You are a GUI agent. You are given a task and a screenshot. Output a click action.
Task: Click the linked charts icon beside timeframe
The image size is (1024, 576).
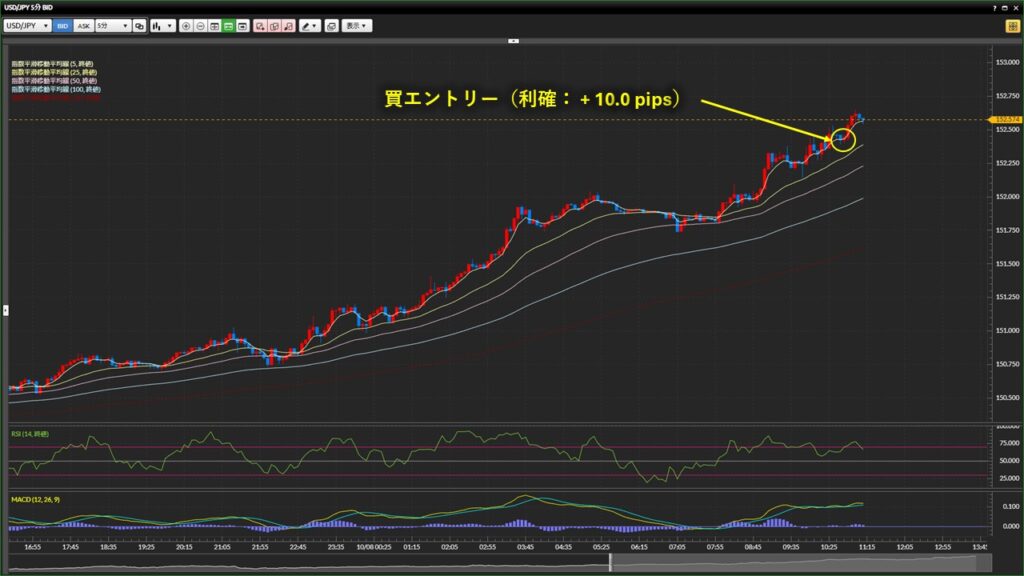[139, 26]
